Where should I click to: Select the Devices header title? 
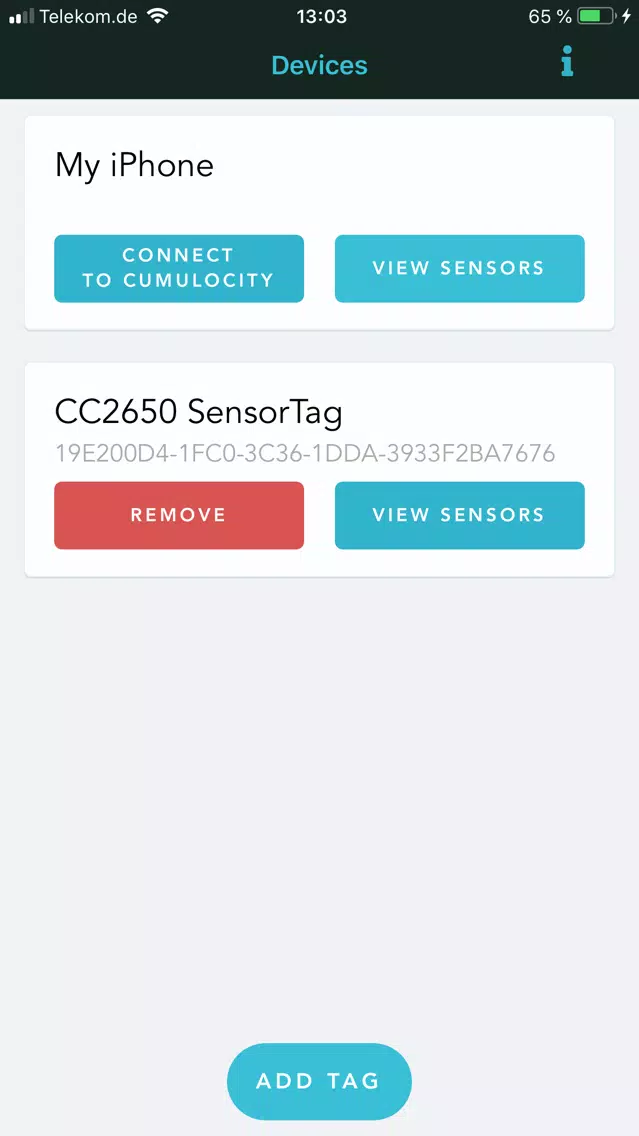pos(320,65)
